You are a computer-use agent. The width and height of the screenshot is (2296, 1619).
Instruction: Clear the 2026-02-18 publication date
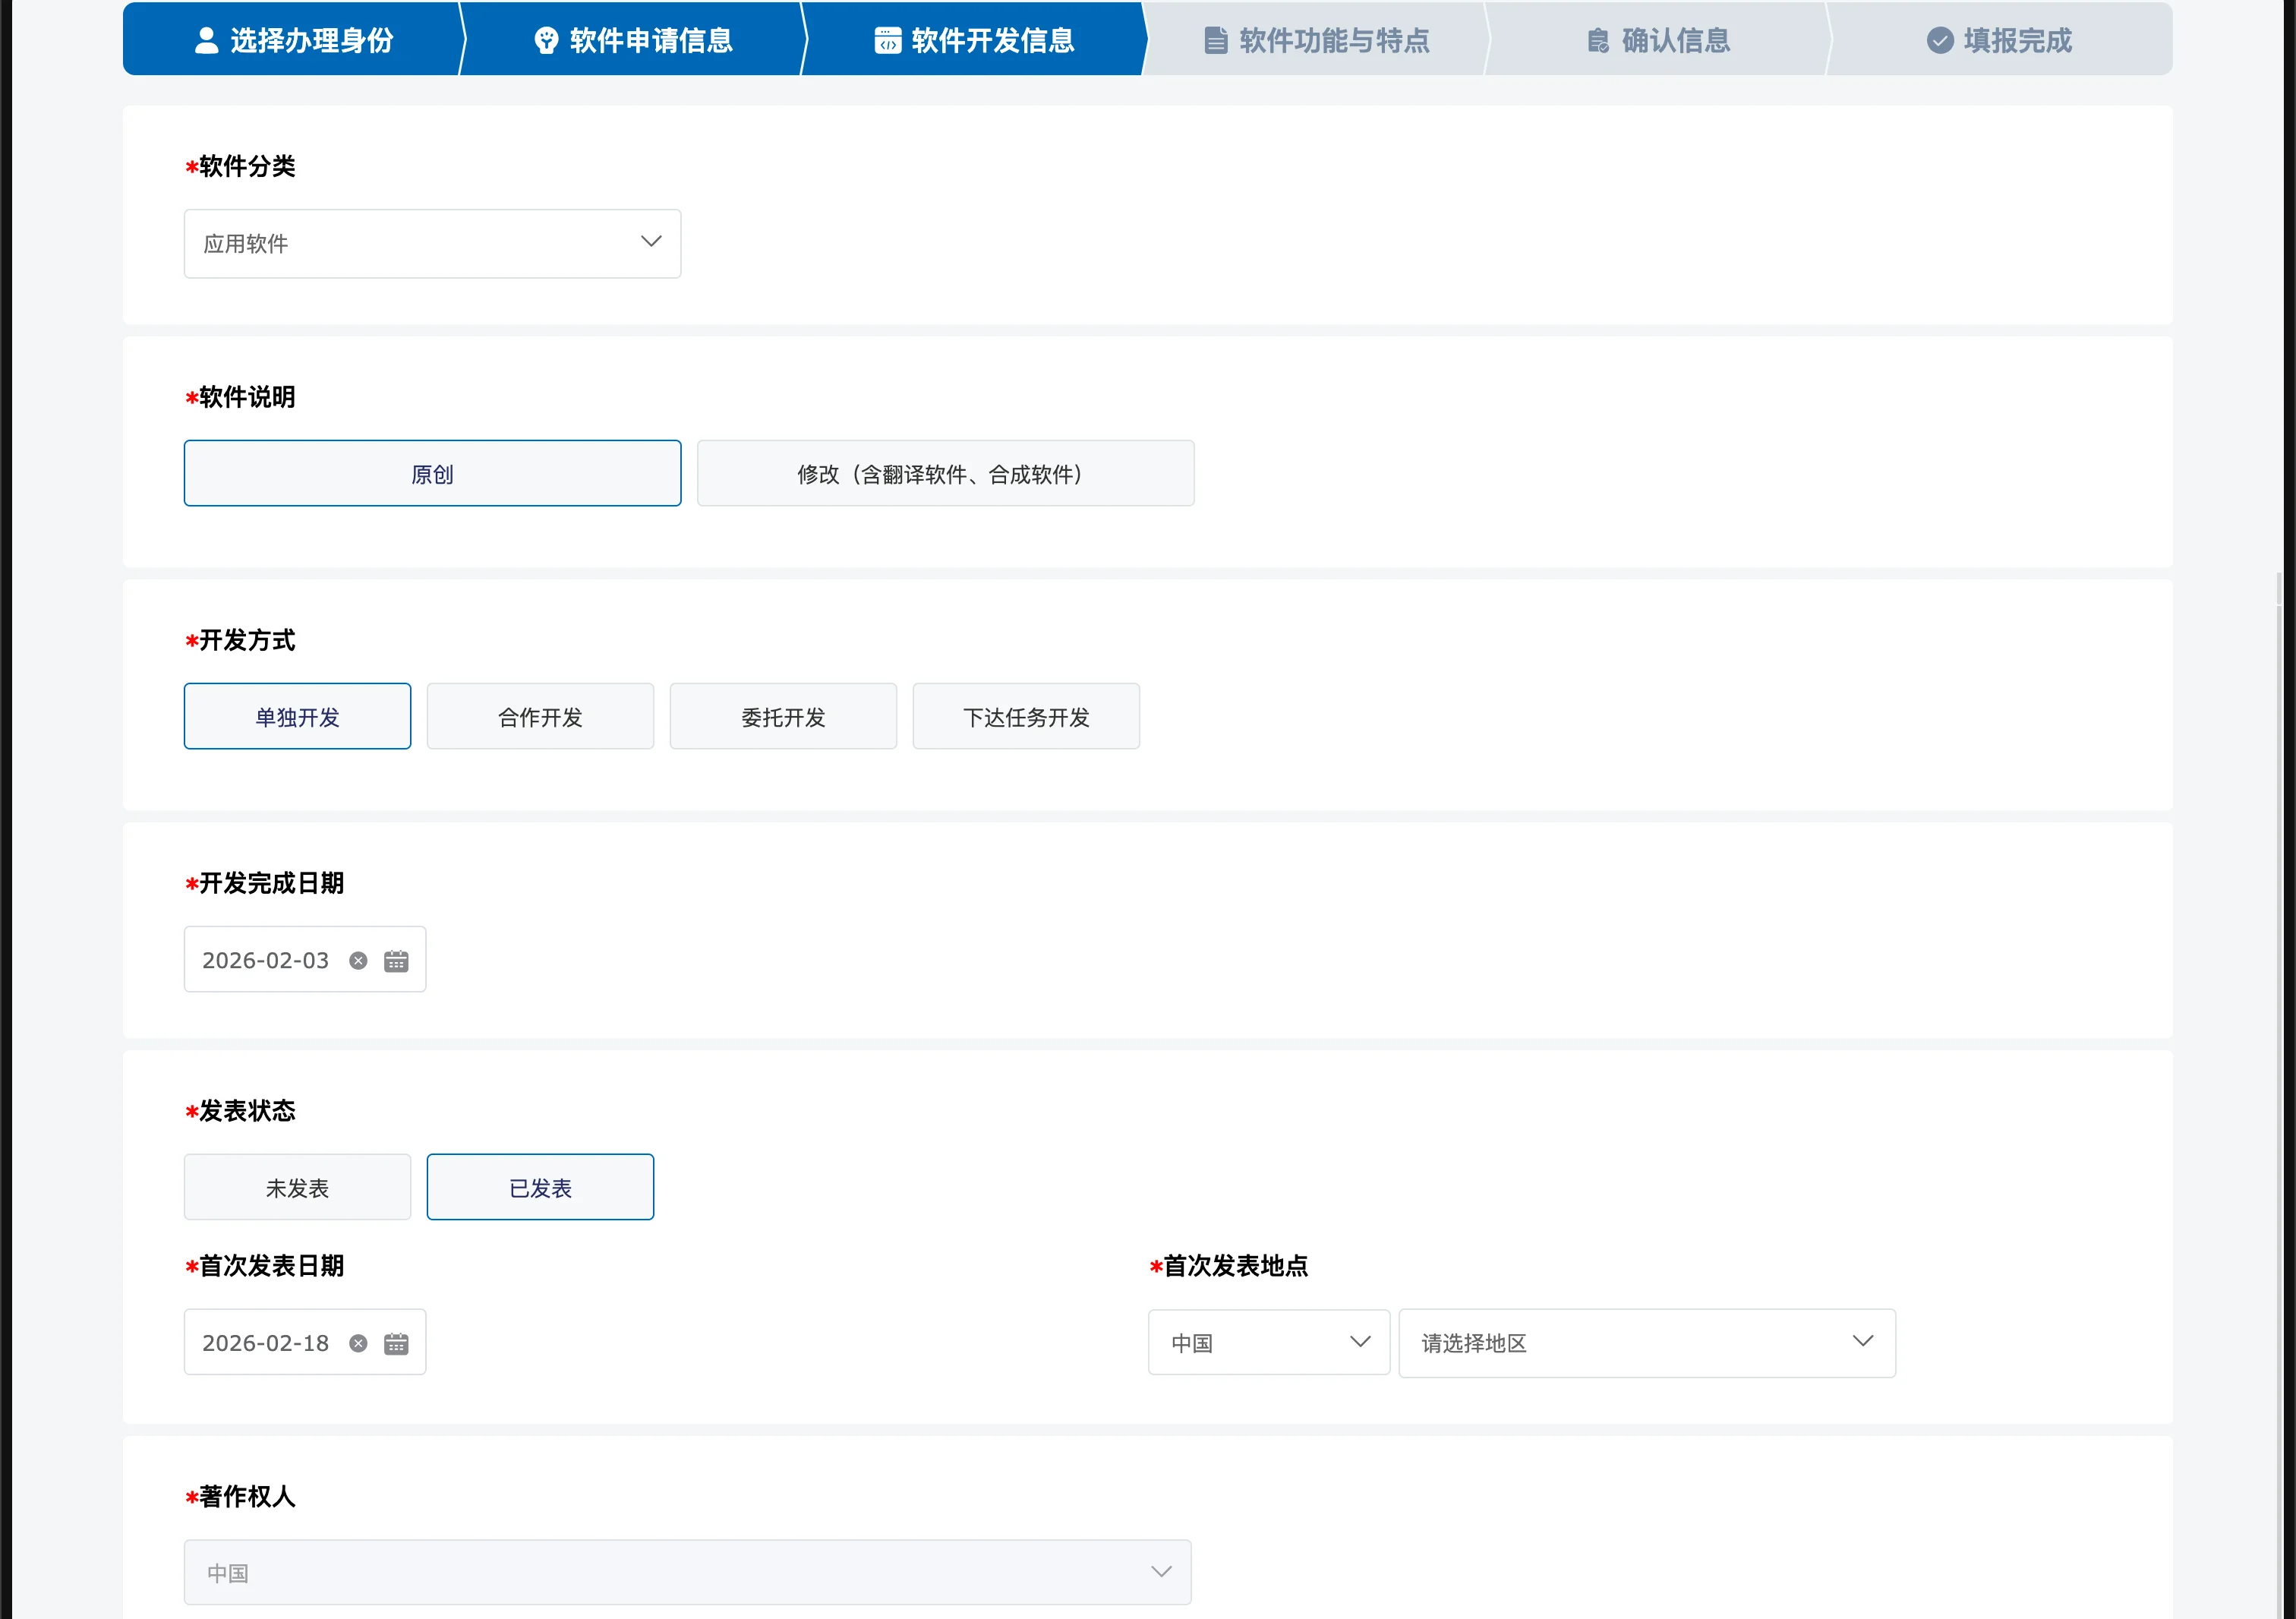click(358, 1344)
